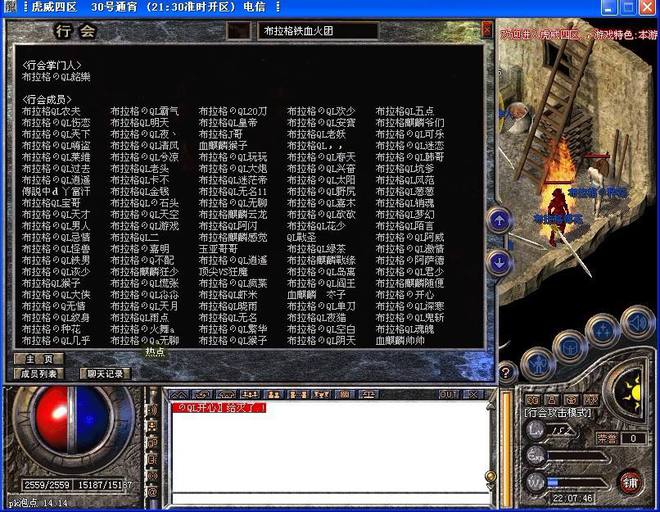Select member 布拉格QL农夫

[51, 111]
